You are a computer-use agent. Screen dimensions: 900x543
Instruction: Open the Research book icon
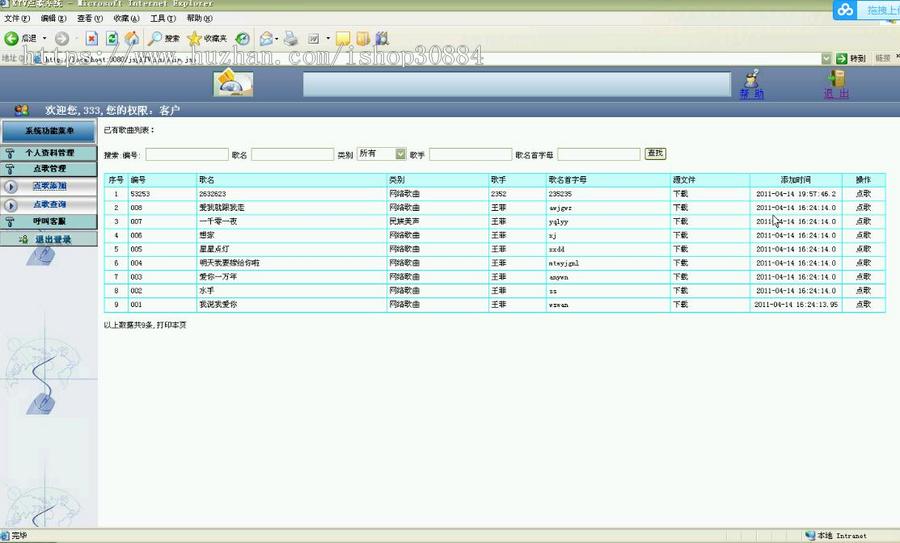[363, 38]
